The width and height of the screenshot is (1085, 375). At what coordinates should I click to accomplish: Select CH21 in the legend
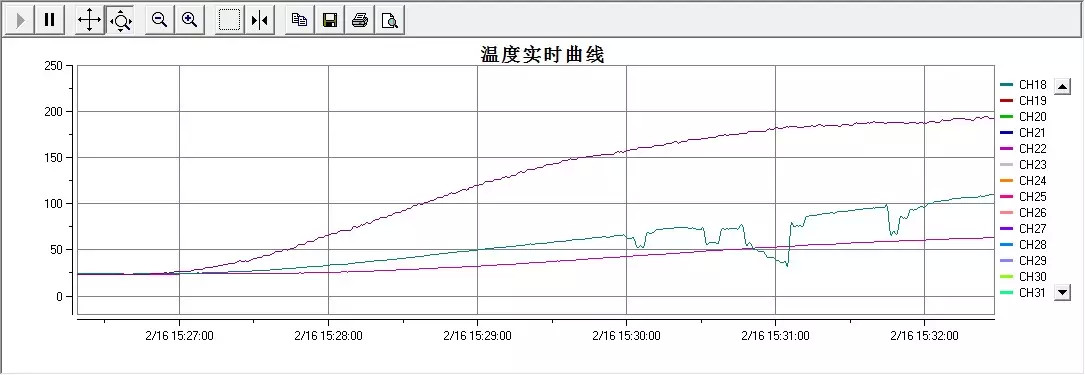tap(1024, 132)
